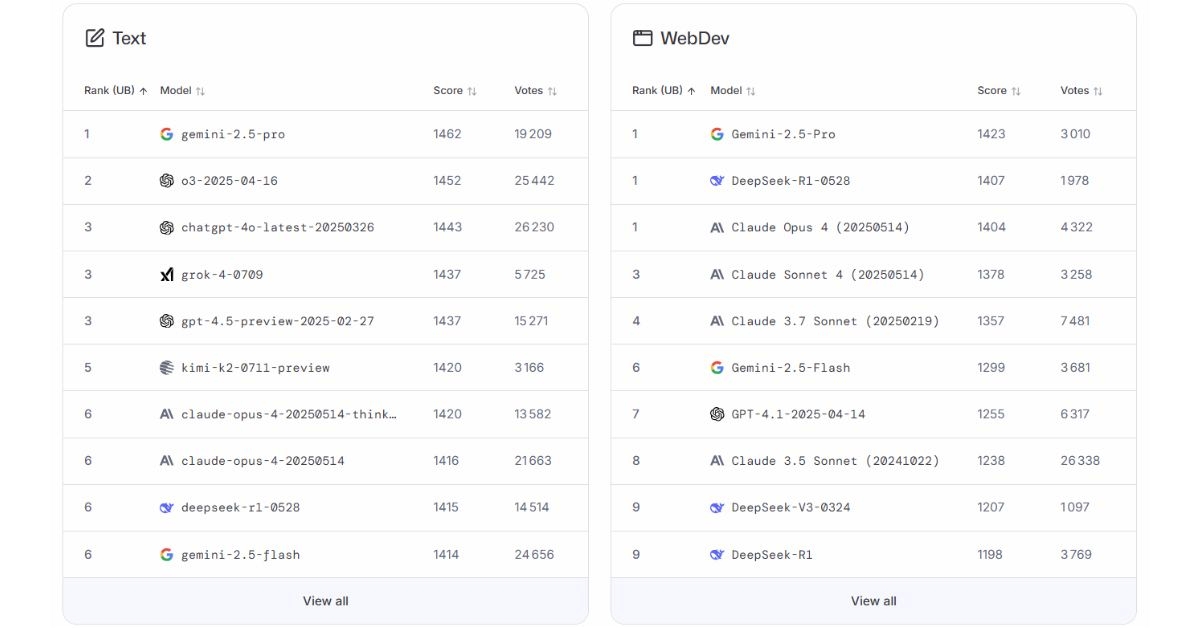Click the Google icon beside Gemini-2.5-Flash in WebDev
The image size is (1200, 628).
(x=717, y=367)
